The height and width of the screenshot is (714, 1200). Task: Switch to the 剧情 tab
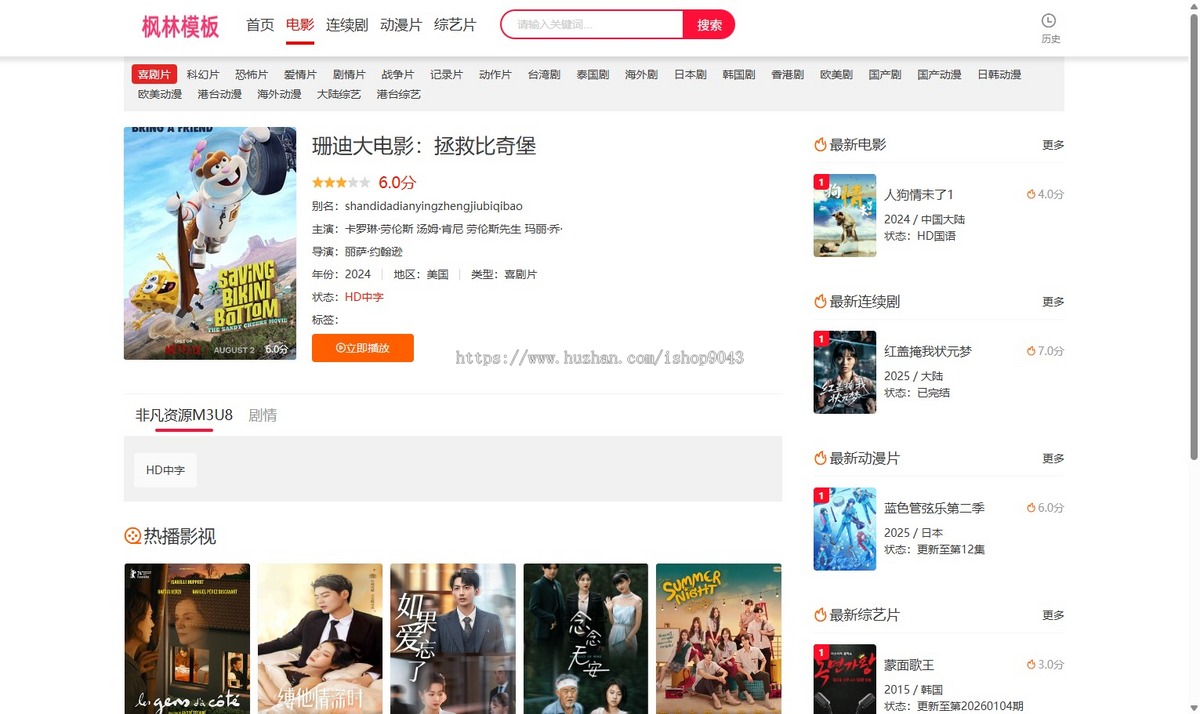point(262,415)
